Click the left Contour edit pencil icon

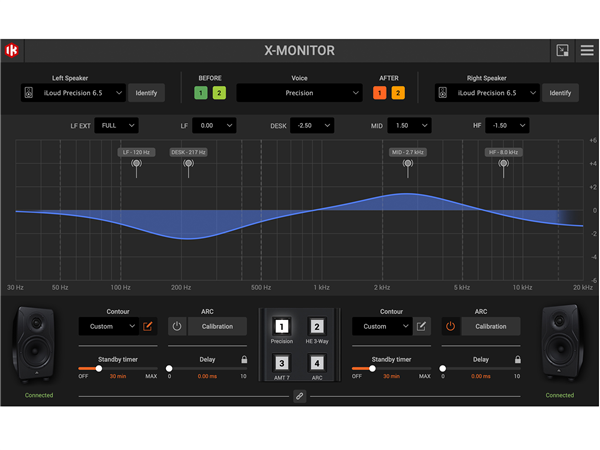(x=148, y=326)
